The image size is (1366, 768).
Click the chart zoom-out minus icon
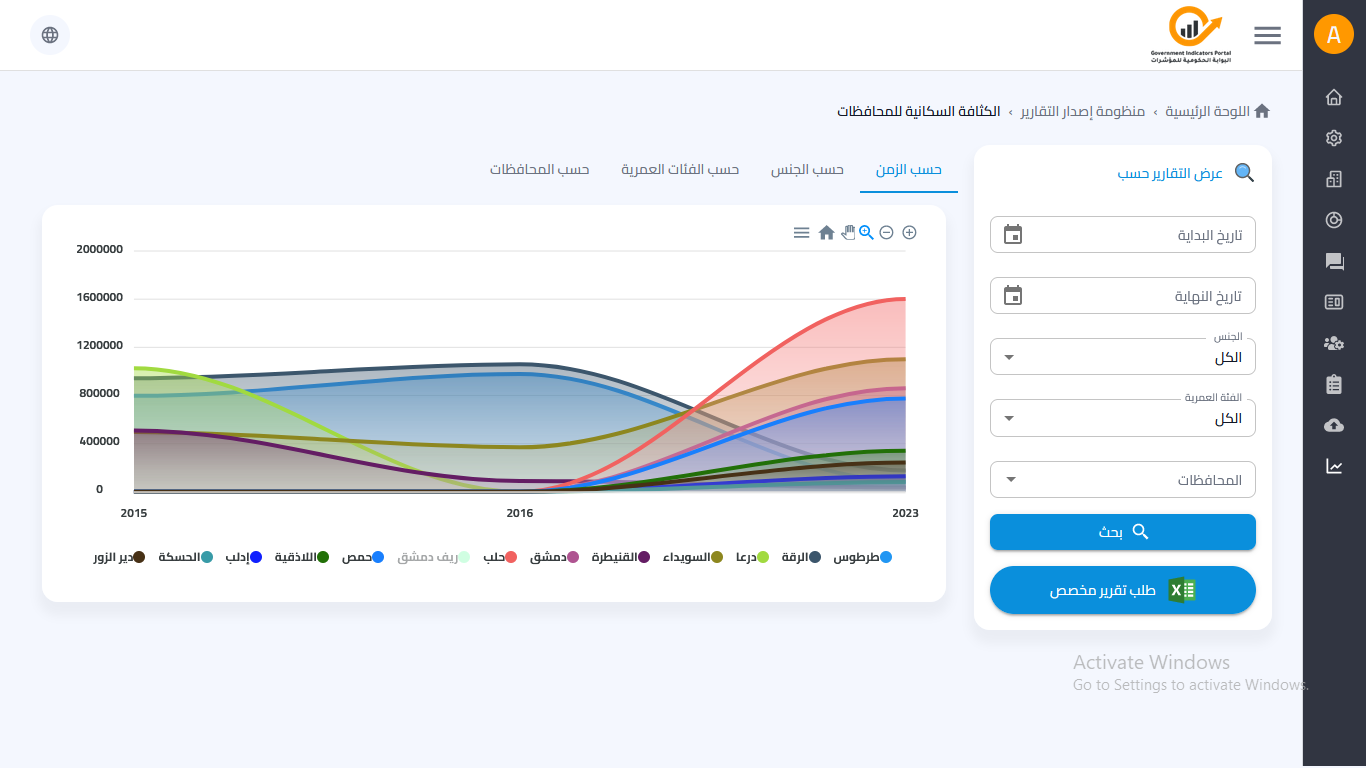(886, 232)
